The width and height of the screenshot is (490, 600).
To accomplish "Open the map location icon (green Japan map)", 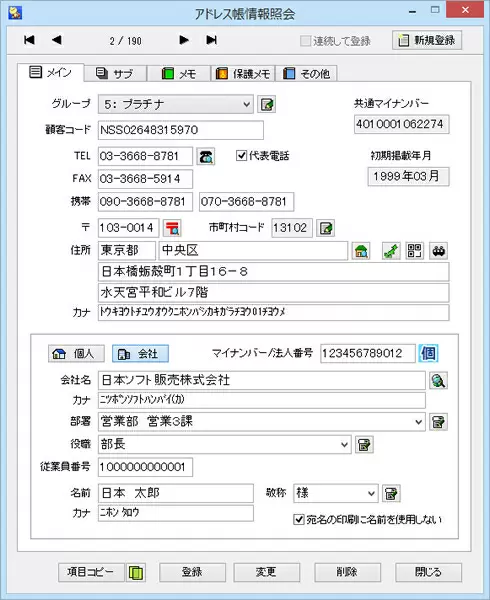I will click(391, 251).
